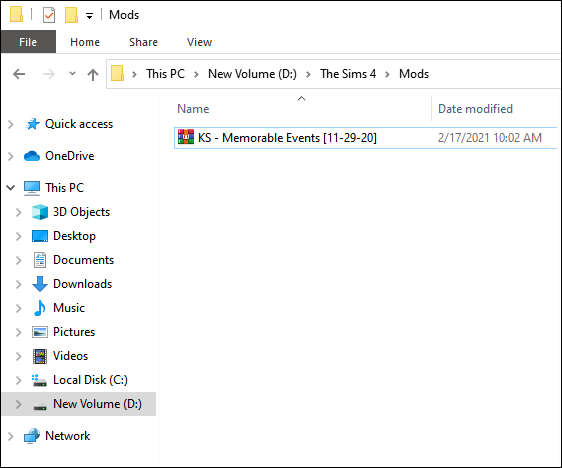Viewport: 562px width, 468px height.
Task: Open the View ribbon tab
Action: [x=199, y=42]
